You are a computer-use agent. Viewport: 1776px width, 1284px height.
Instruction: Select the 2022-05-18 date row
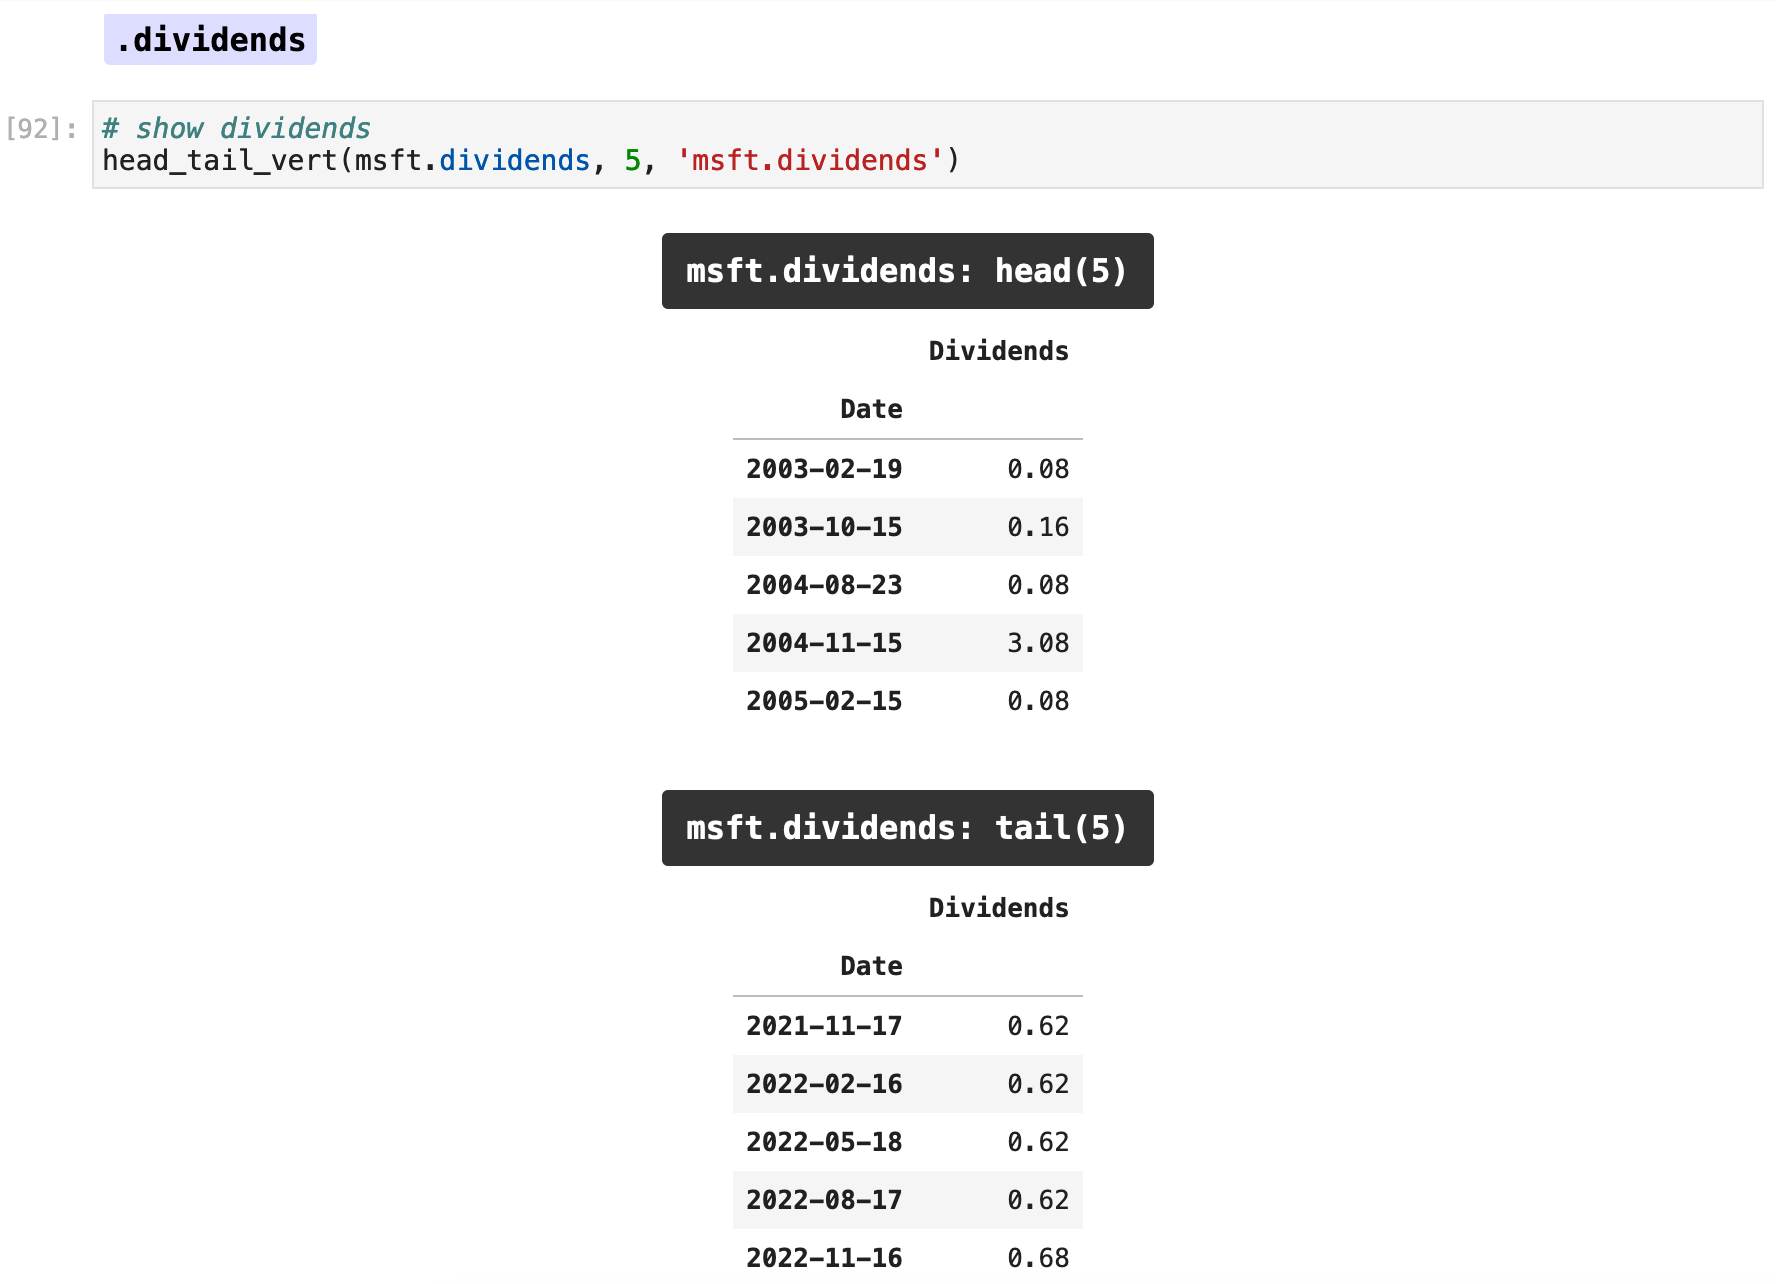click(x=907, y=1142)
